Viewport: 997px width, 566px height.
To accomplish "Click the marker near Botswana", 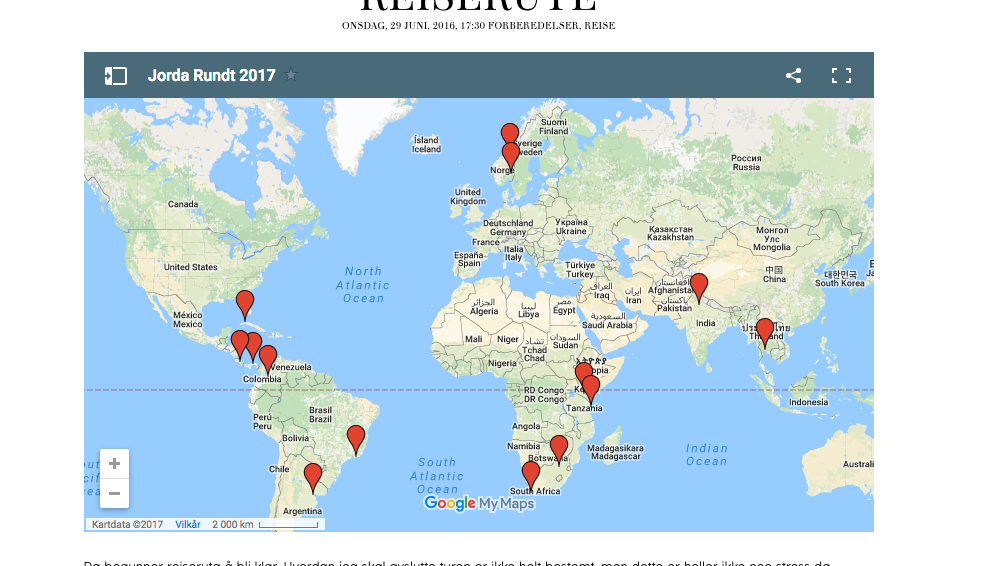I will [x=559, y=447].
